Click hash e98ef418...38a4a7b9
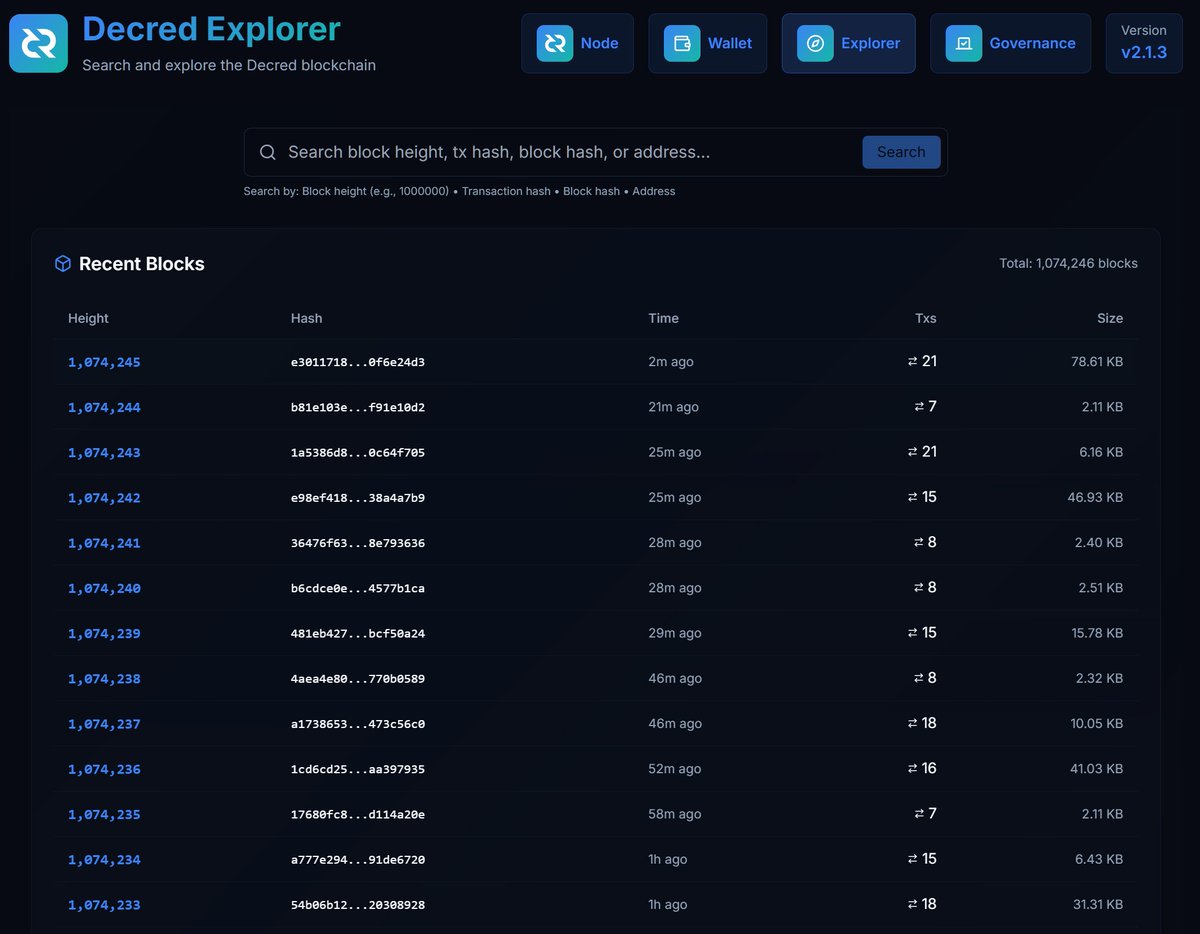The width and height of the screenshot is (1200, 934). (358, 498)
